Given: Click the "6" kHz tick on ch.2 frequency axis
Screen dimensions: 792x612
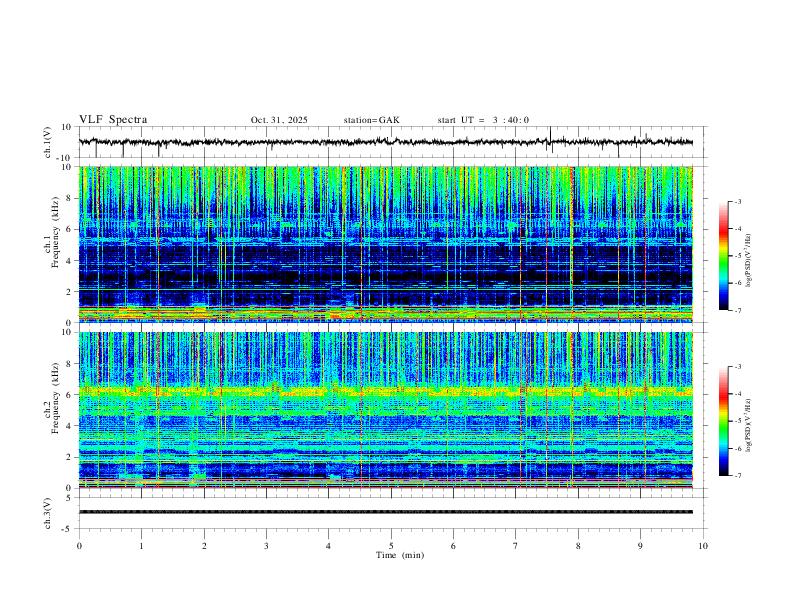Looking at the screenshot, I should 70,395.
